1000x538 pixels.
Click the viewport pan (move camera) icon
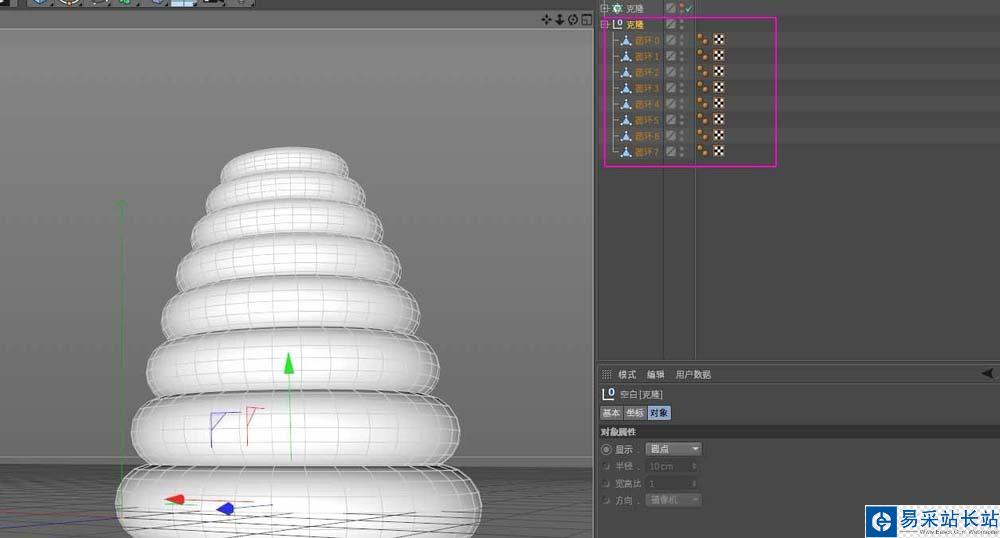[x=546, y=20]
